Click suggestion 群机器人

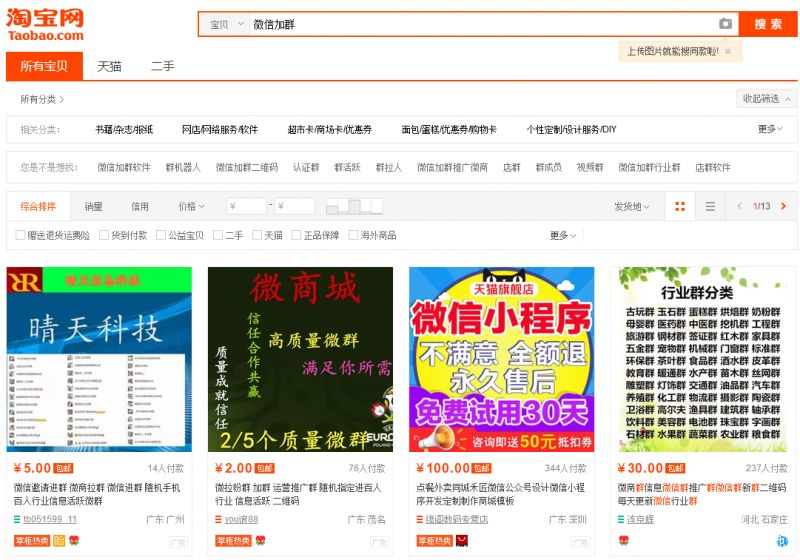tap(183, 167)
